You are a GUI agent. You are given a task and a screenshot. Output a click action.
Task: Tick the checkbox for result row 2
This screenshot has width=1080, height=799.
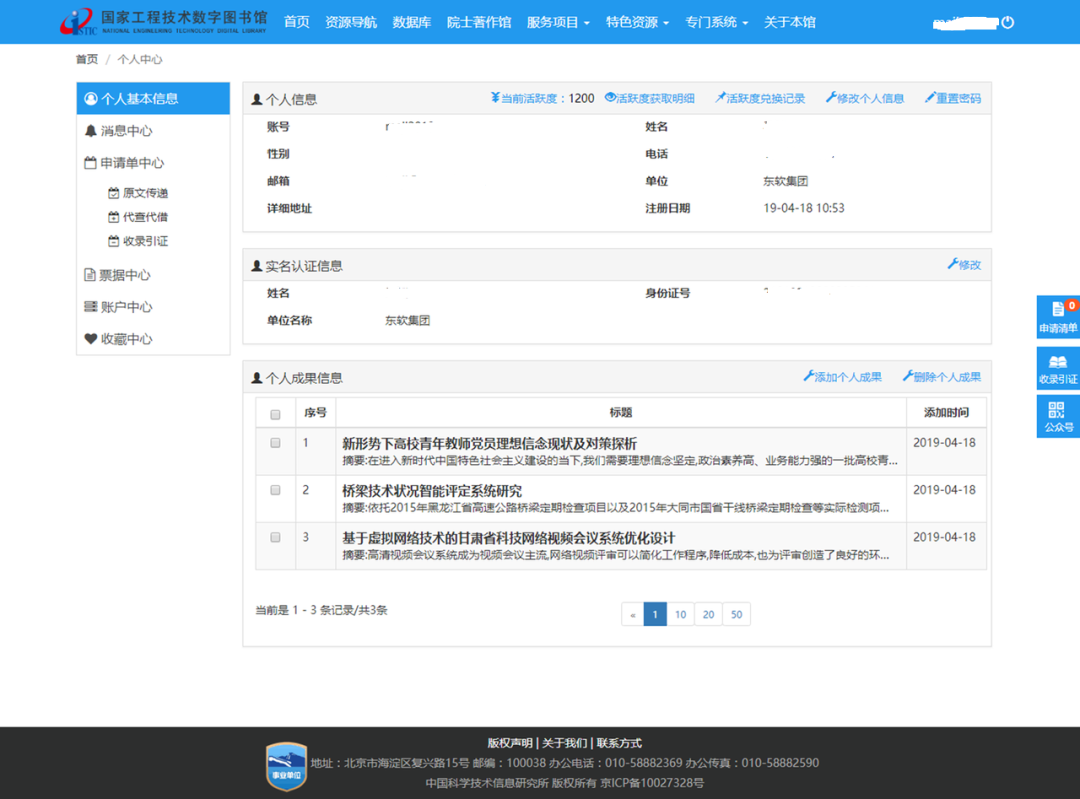(x=276, y=490)
